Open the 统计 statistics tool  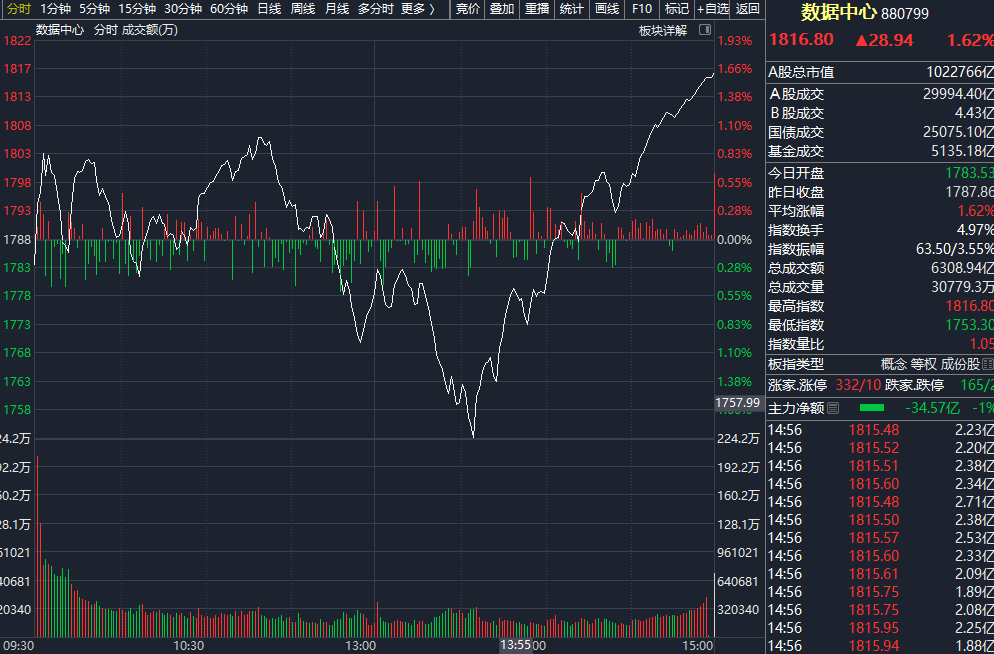click(572, 9)
